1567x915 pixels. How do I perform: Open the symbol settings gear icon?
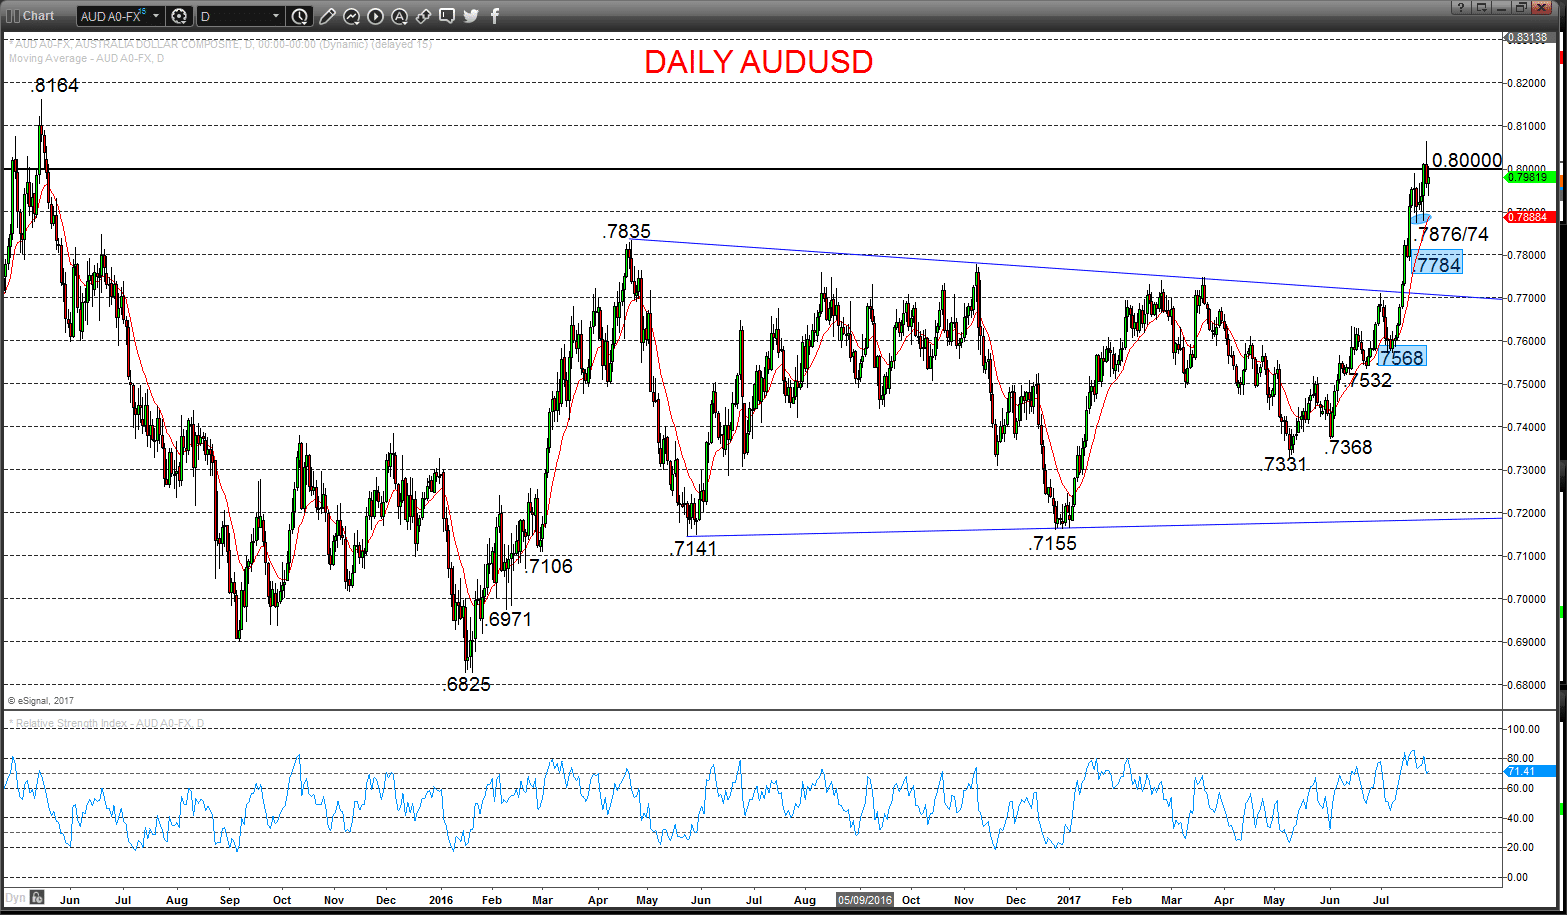coord(179,16)
